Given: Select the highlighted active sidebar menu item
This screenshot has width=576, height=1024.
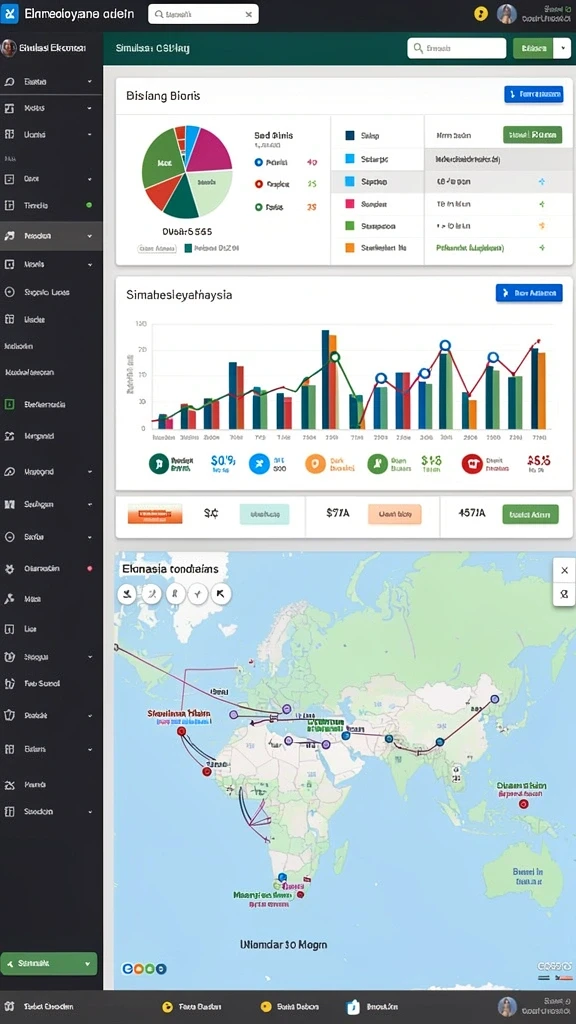Looking at the screenshot, I should 51,236.
